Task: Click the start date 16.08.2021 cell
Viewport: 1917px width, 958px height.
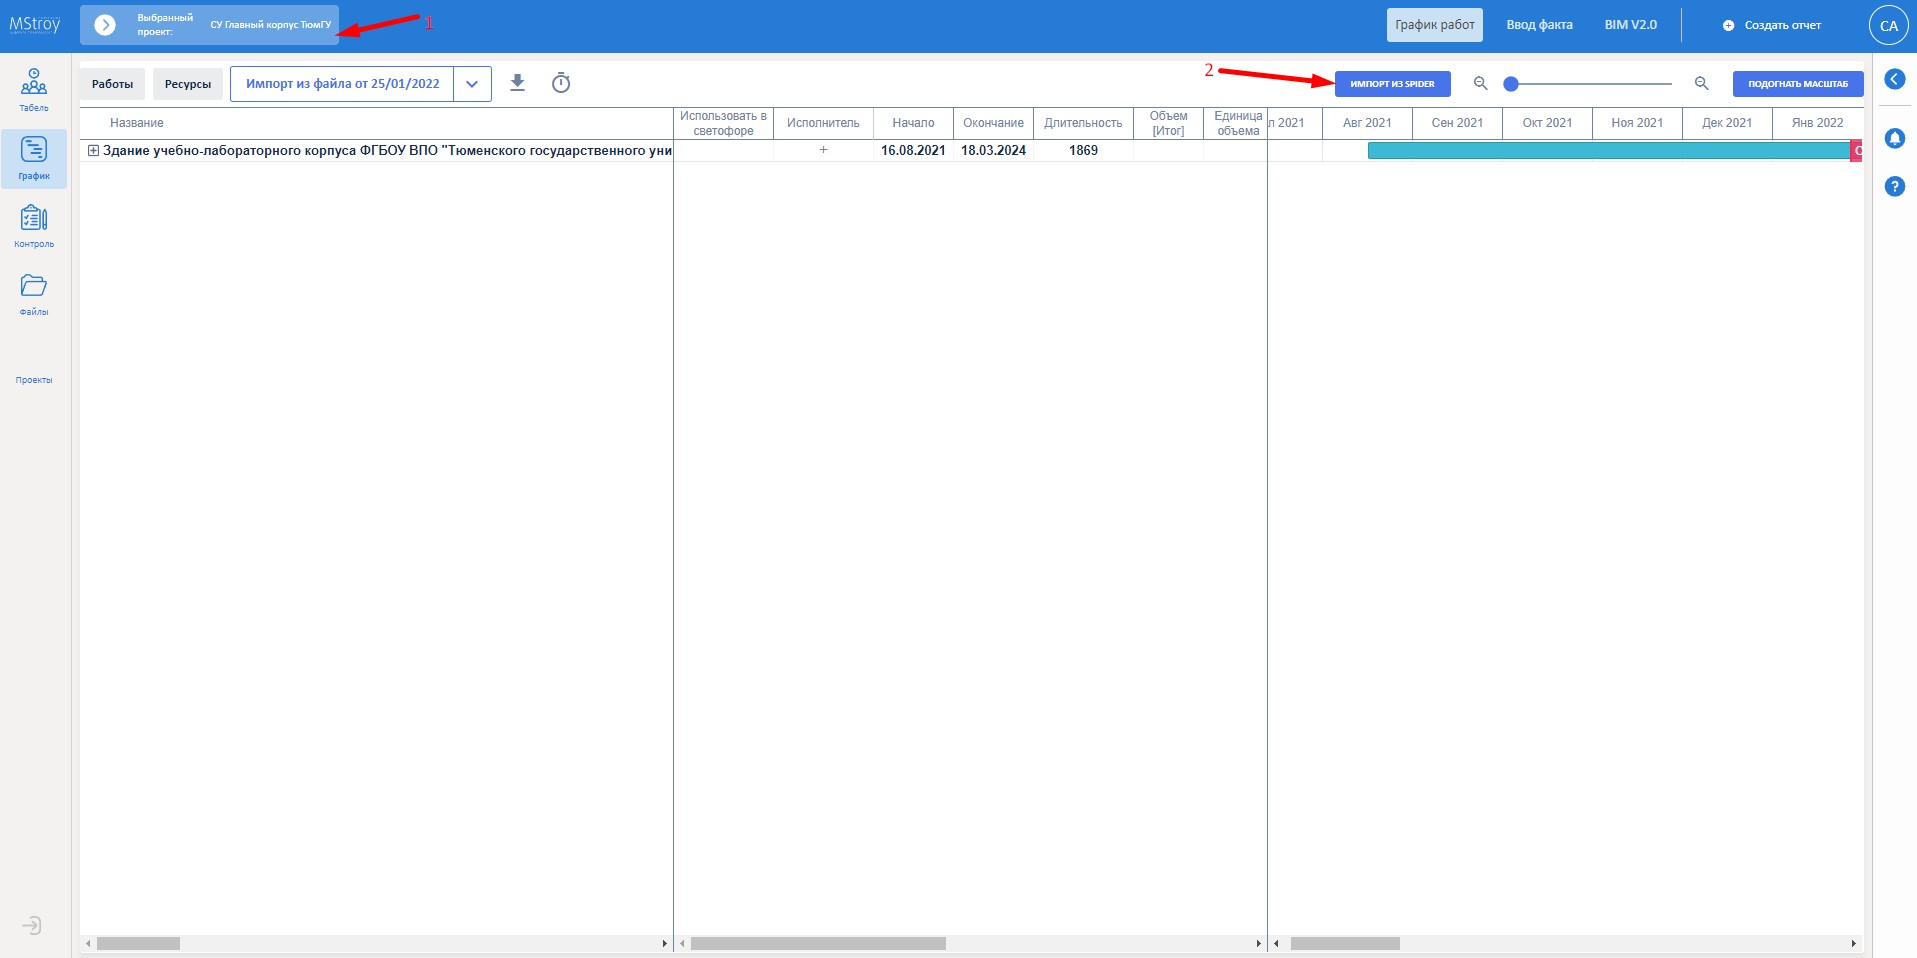Action: click(x=913, y=150)
